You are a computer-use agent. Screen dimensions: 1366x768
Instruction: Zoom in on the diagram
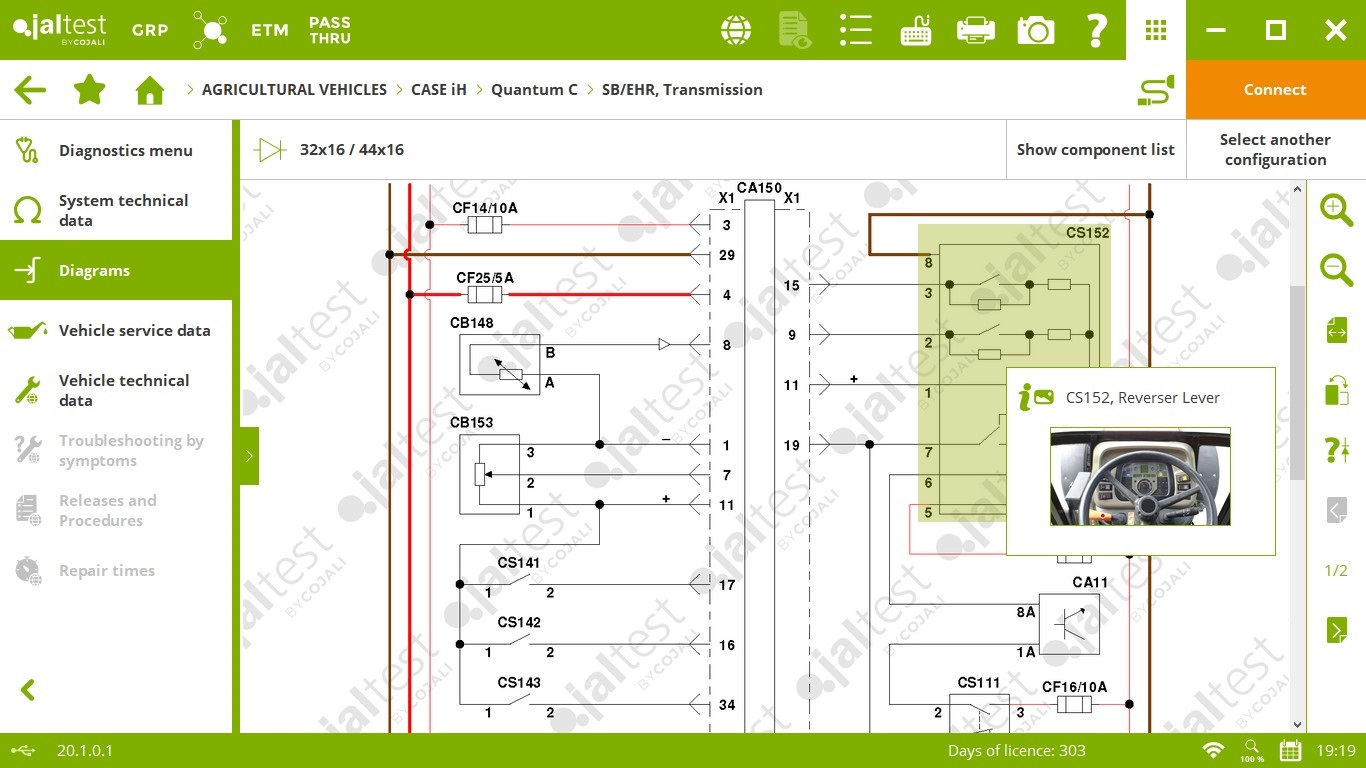point(1336,210)
